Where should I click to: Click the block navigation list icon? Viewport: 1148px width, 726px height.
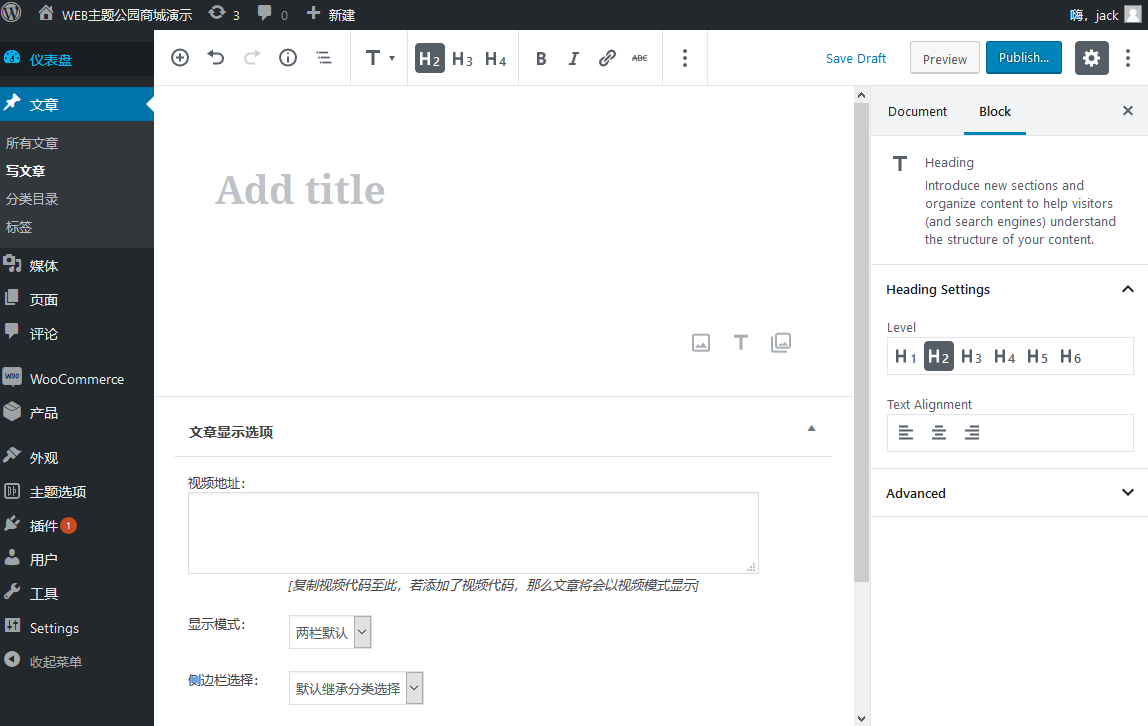323,57
